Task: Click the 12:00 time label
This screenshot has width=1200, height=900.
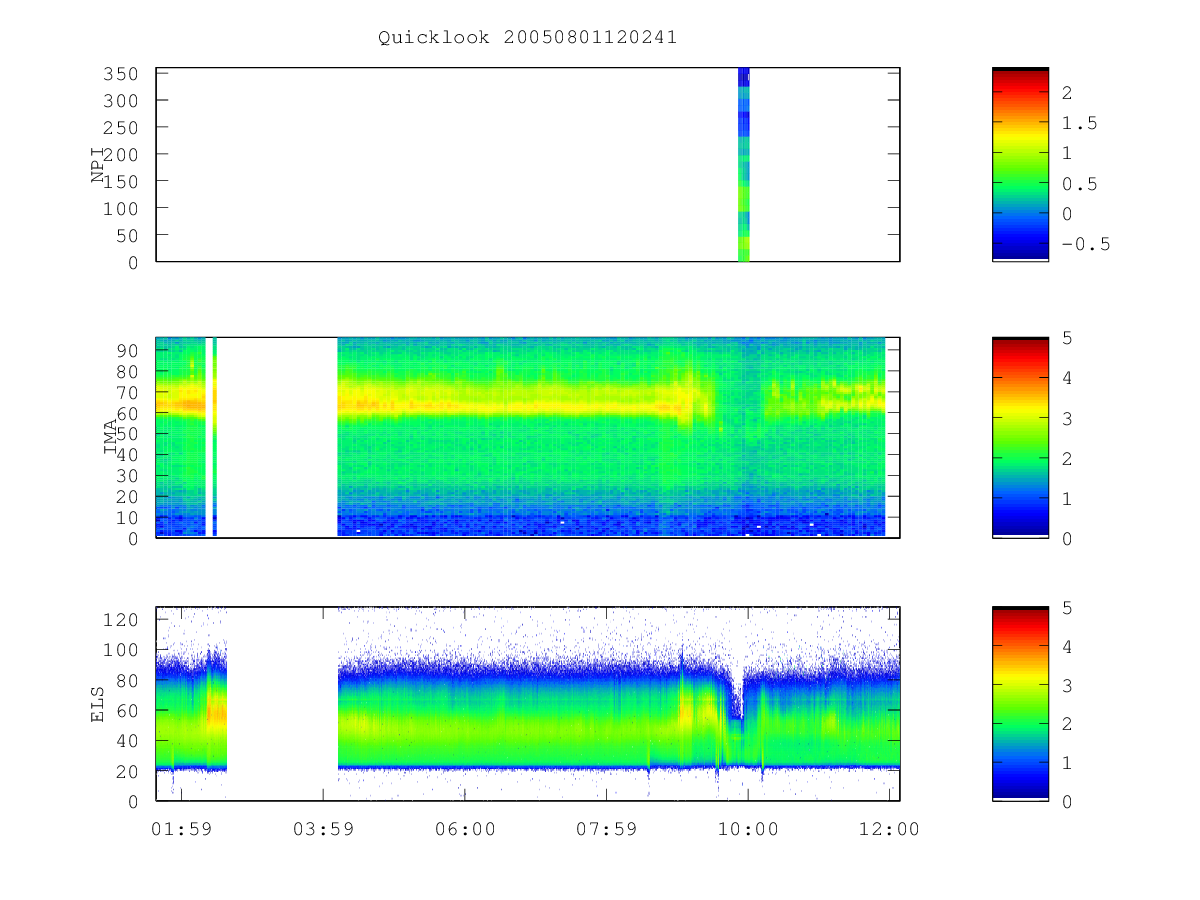Action: pyautogui.click(x=891, y=828)
